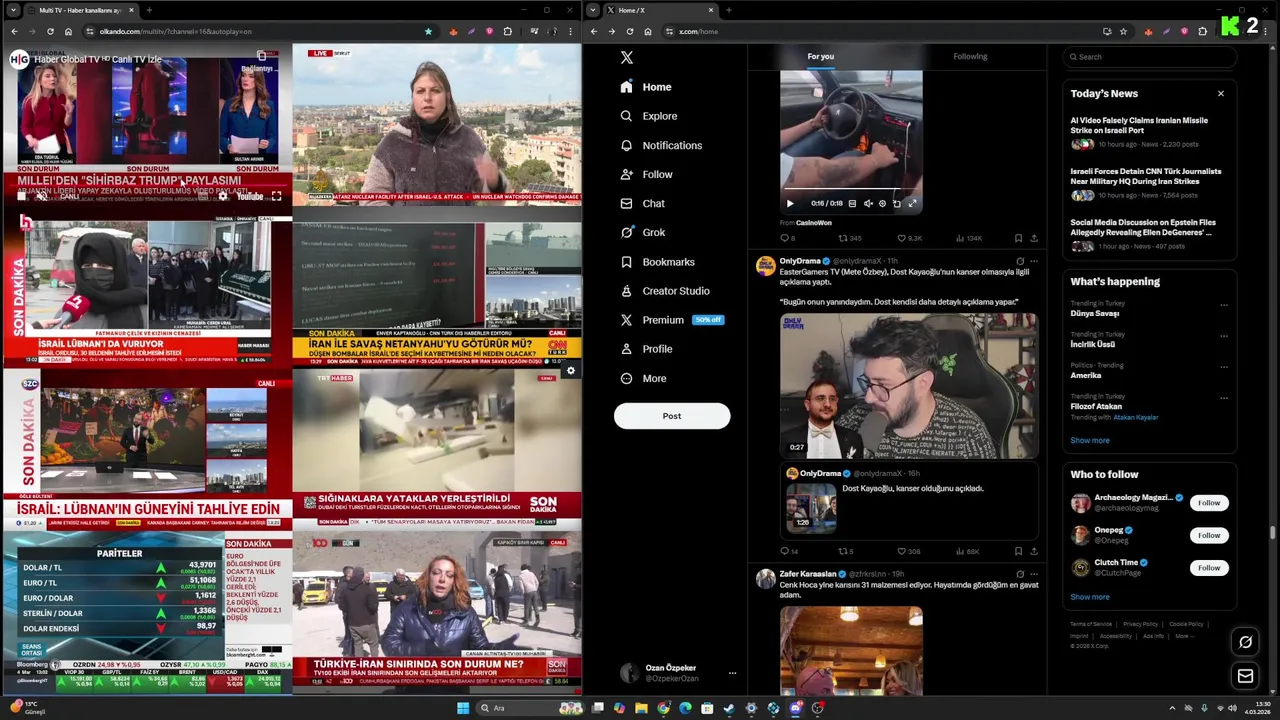
Task: Open the Grok floating button
Action: [x=1245, y=642]
